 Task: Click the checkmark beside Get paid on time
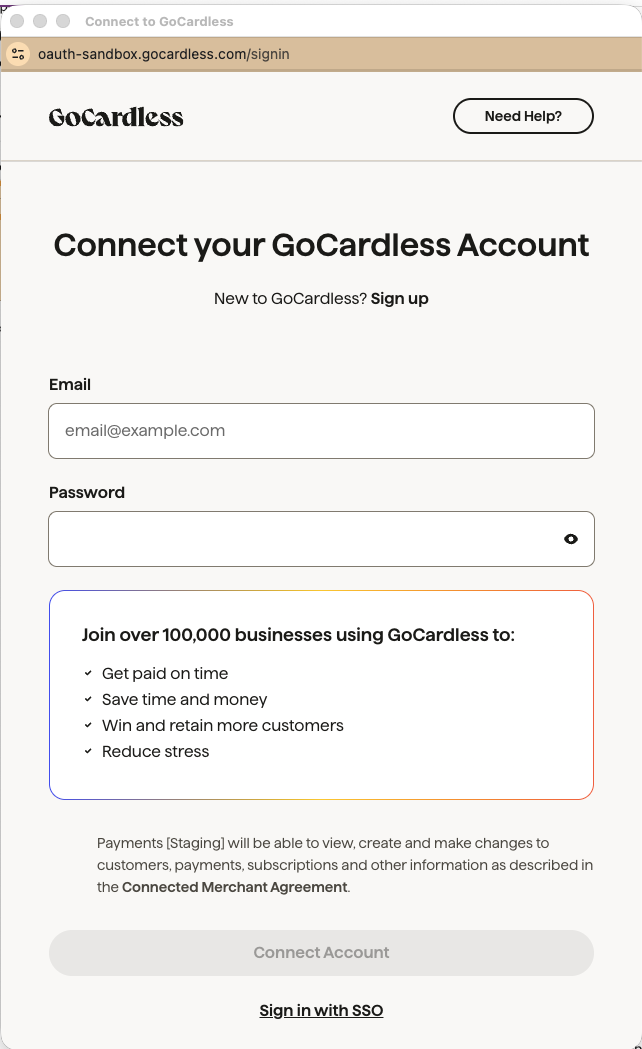point(88,674)
